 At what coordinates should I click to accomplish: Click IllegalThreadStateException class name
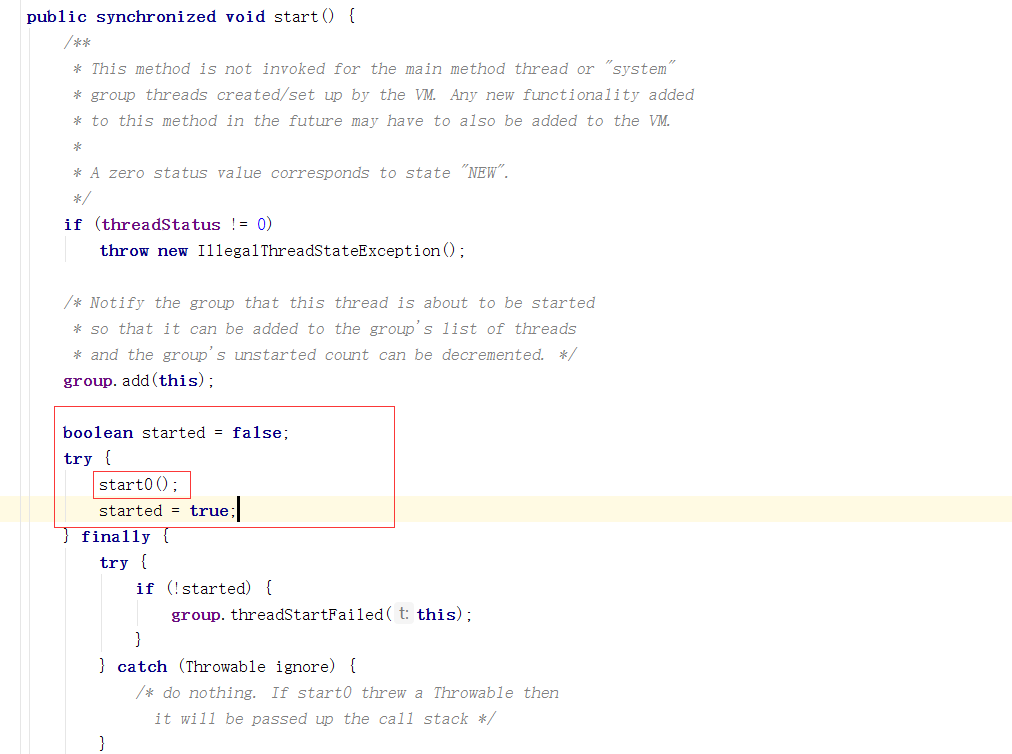(319, 250)
